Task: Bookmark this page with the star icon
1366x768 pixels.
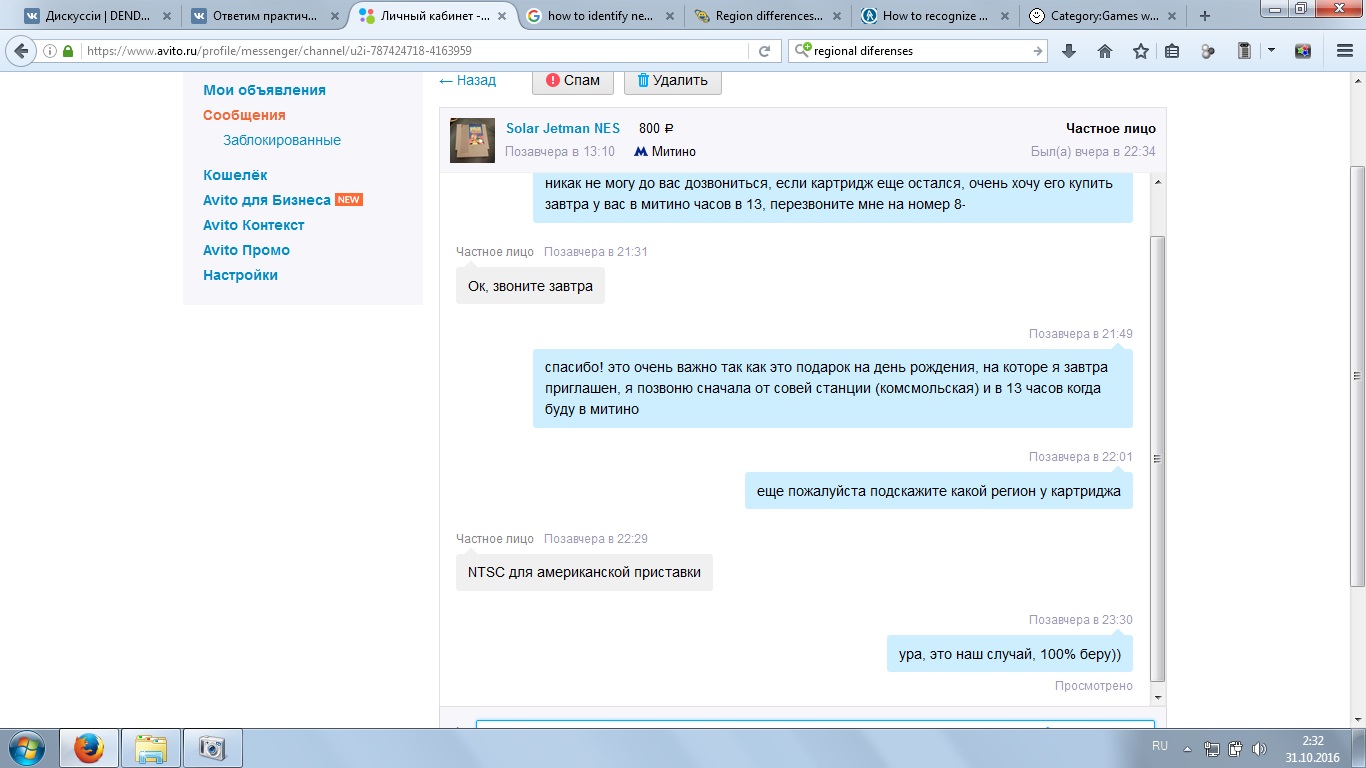Action: click(1141, 51)
